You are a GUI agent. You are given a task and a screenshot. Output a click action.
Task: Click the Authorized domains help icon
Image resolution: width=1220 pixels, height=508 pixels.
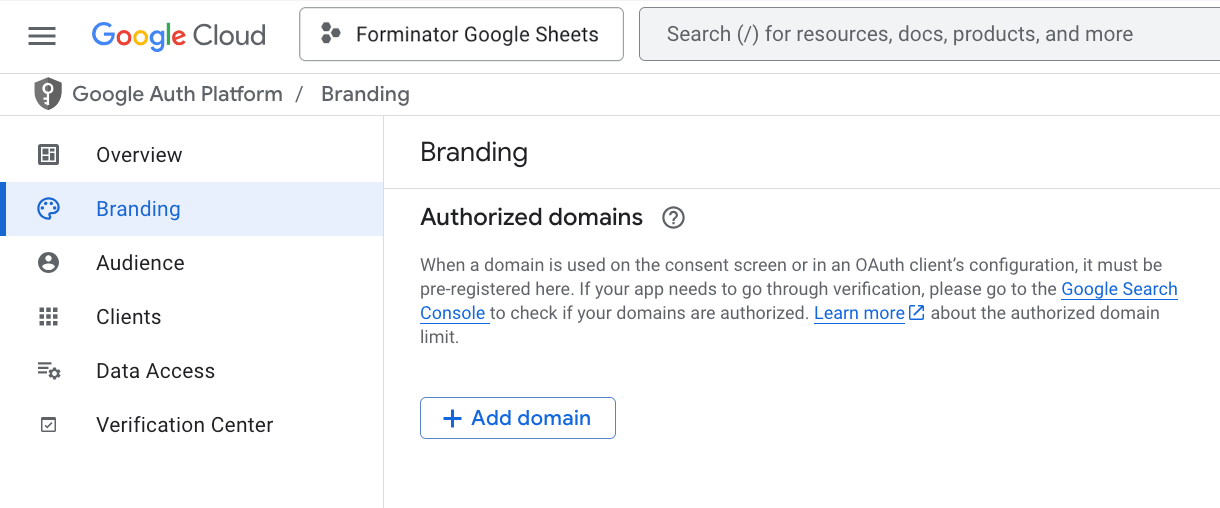coord(674,217)
